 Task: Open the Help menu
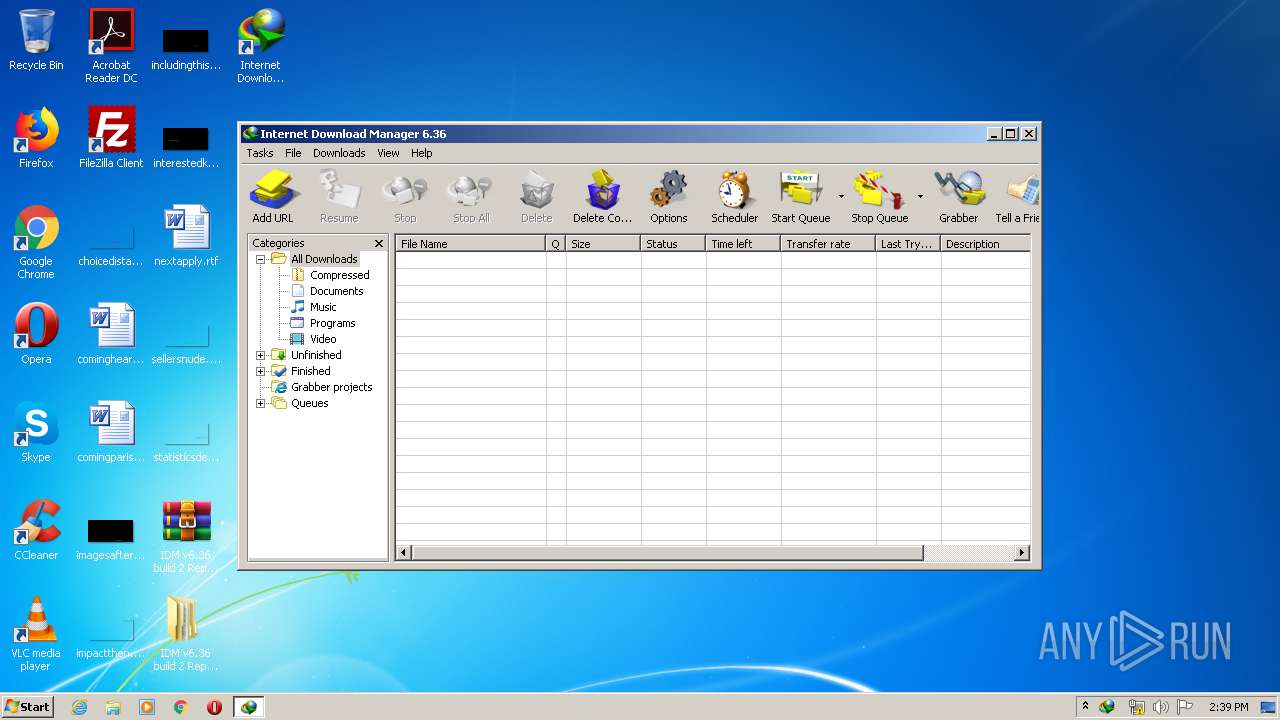(x=422, y=153)
